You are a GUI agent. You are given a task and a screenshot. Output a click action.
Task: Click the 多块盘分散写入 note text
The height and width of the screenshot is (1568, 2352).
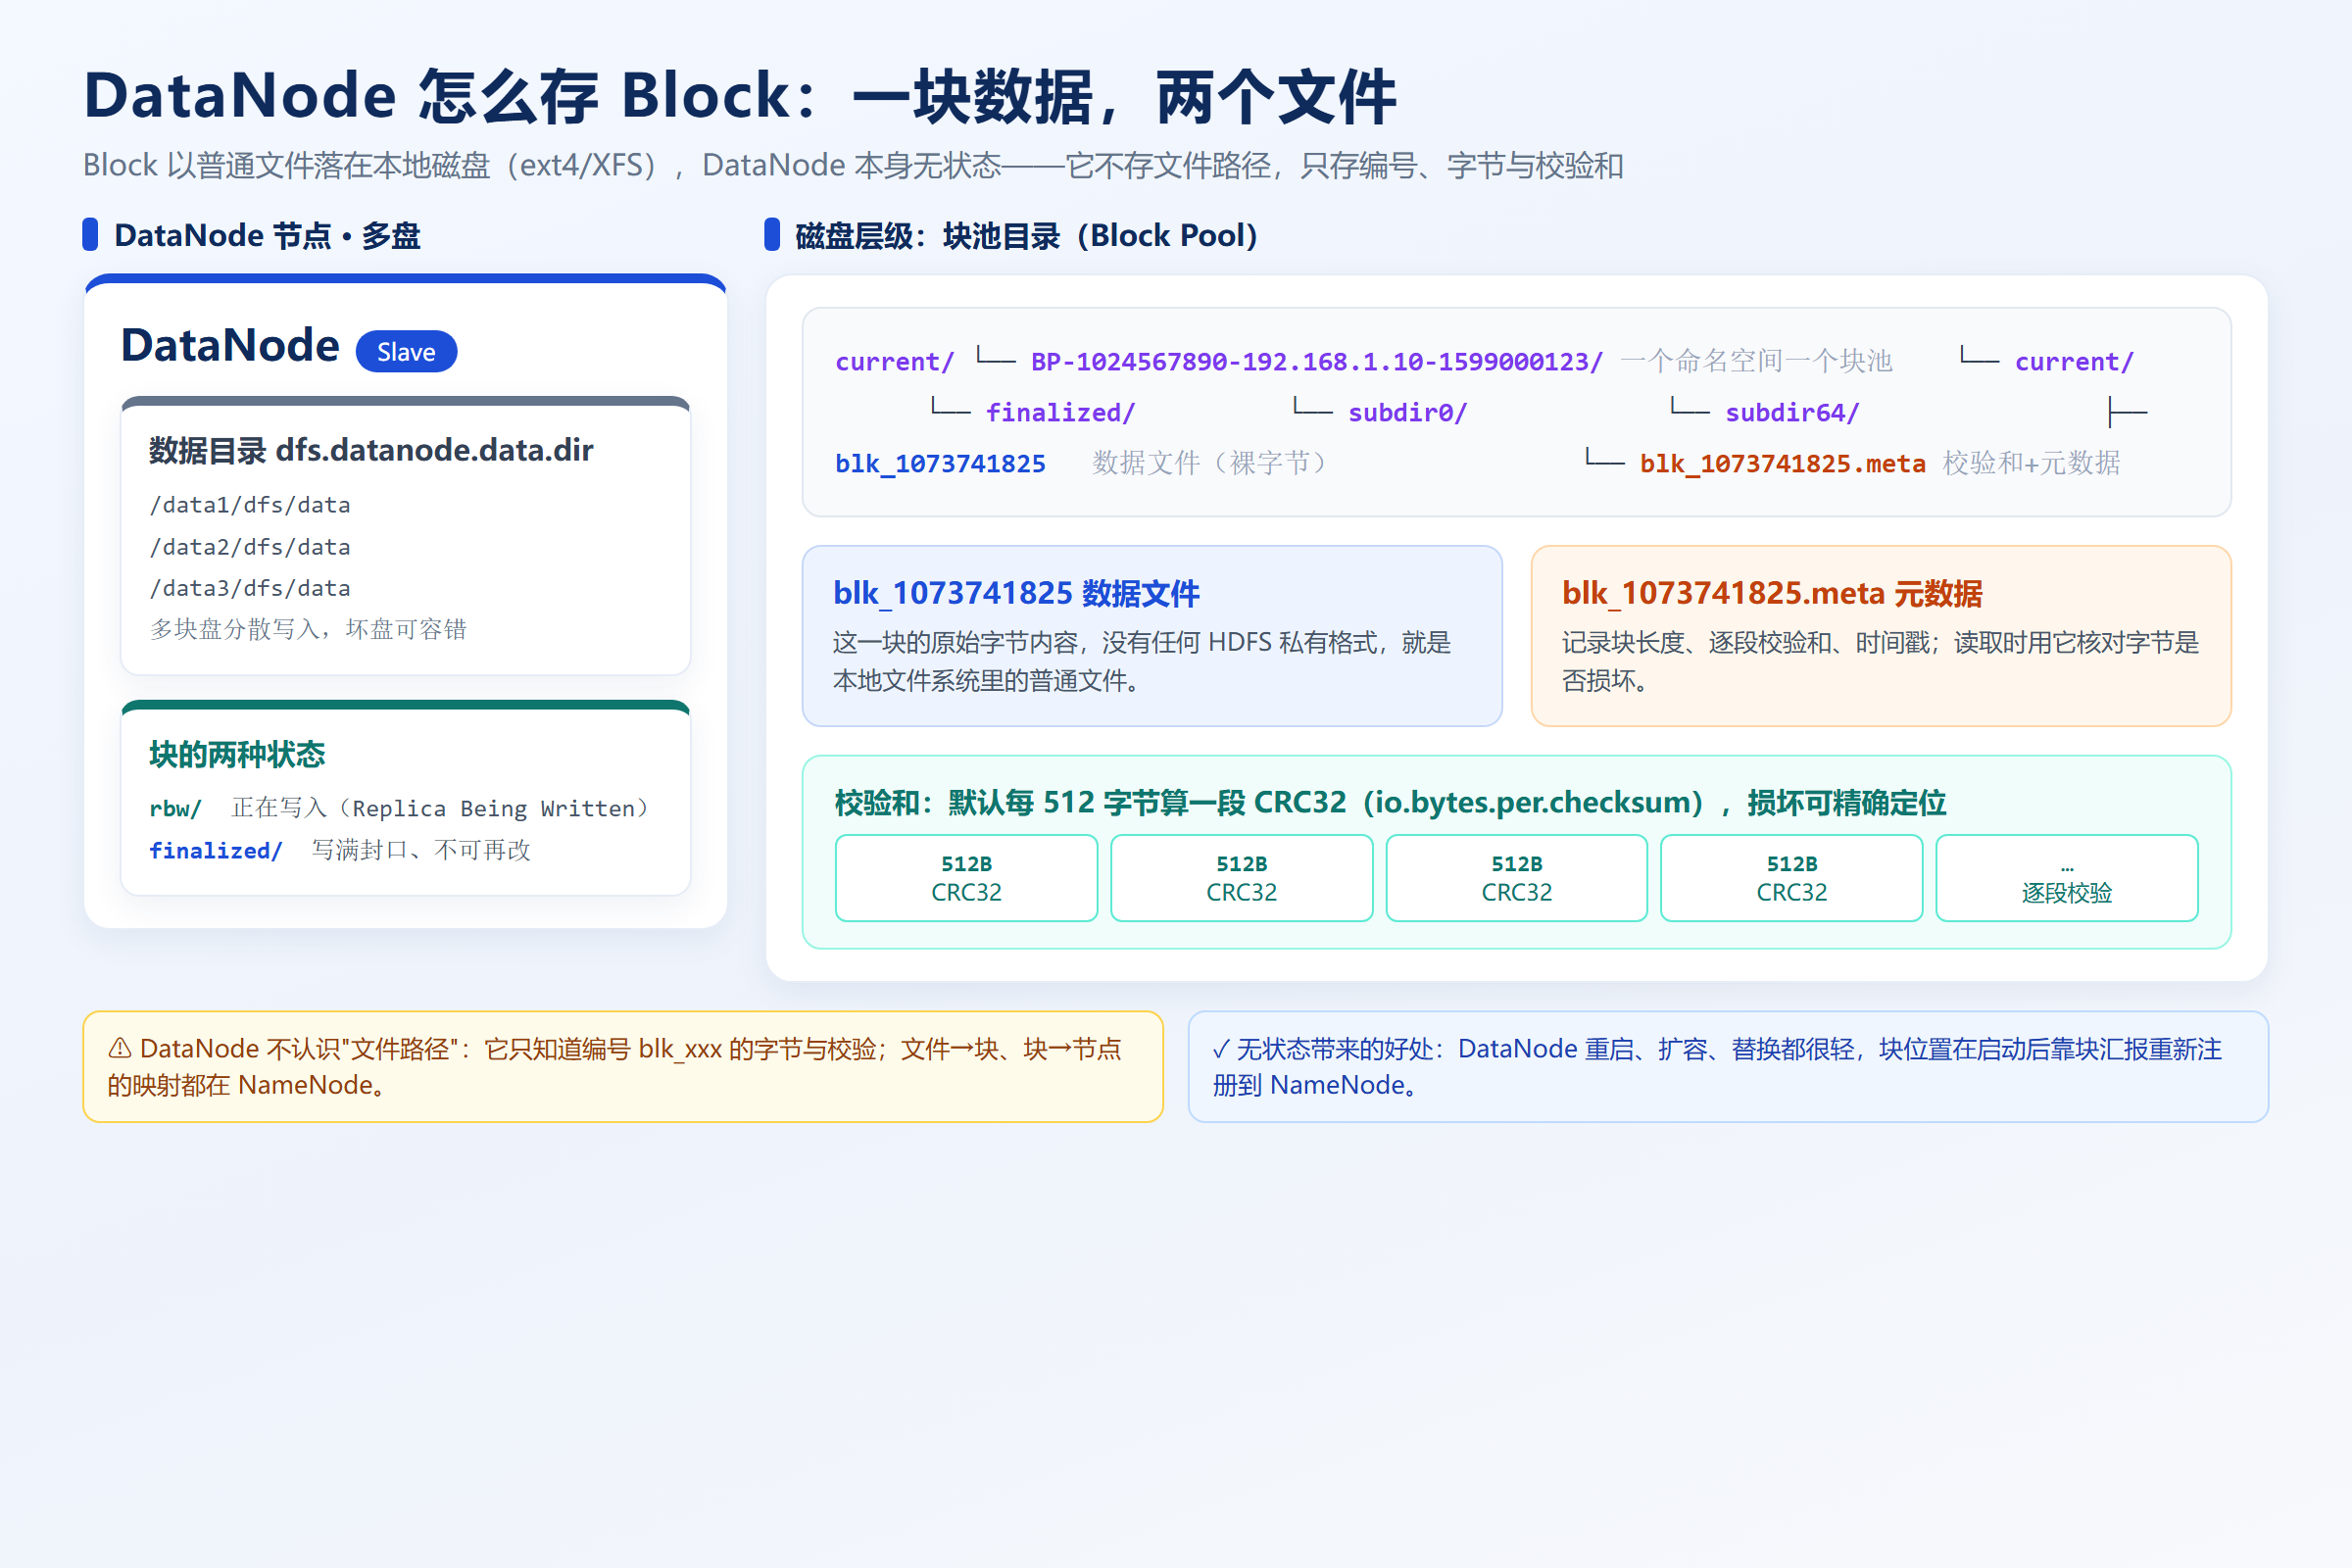(x=308, y=629)
